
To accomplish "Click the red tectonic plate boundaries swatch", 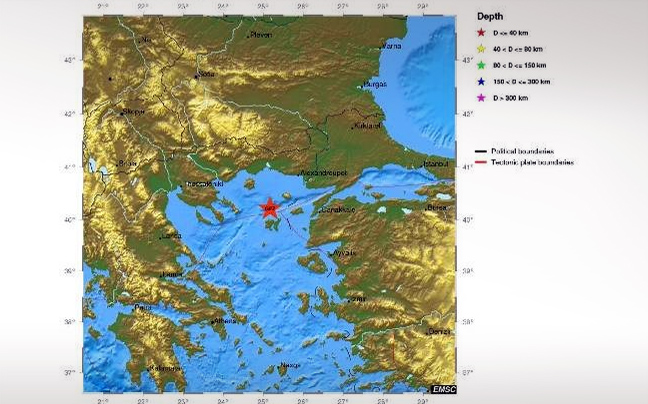I will [481, 160].
